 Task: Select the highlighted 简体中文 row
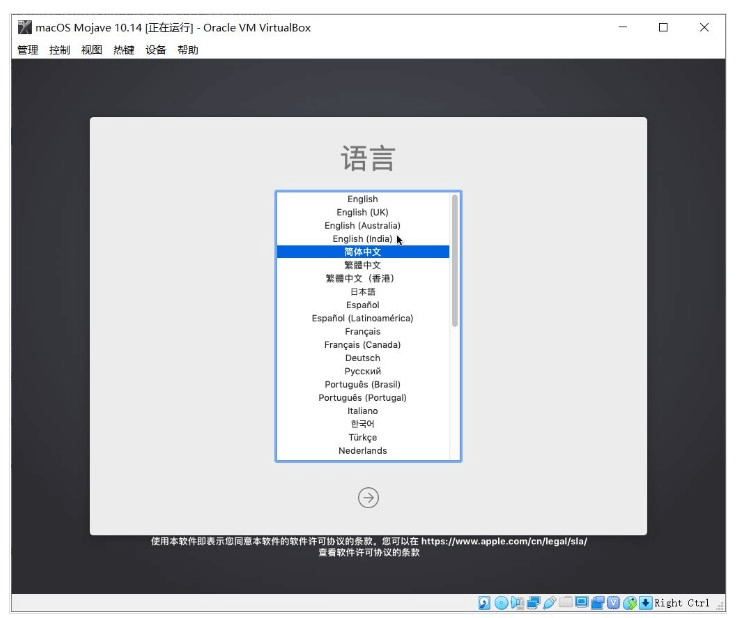point(362,252)
